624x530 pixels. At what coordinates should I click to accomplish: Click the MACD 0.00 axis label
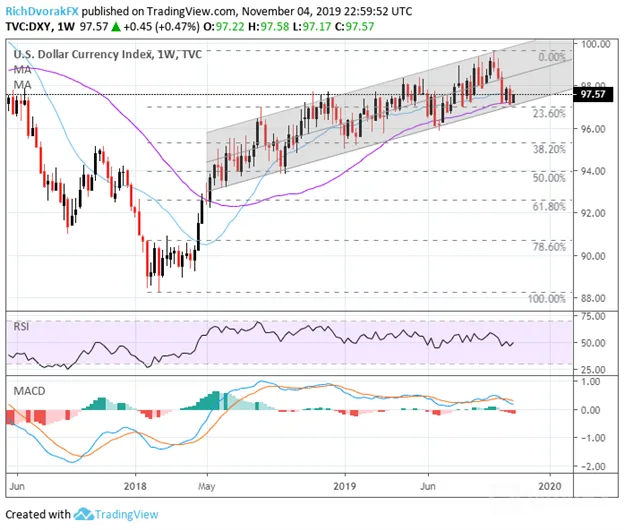pyautogui.click(x=591, y=410)
